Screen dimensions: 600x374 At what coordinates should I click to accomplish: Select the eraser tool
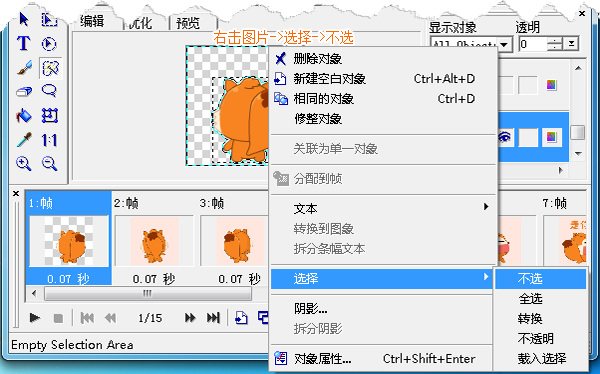coord(24,92)
